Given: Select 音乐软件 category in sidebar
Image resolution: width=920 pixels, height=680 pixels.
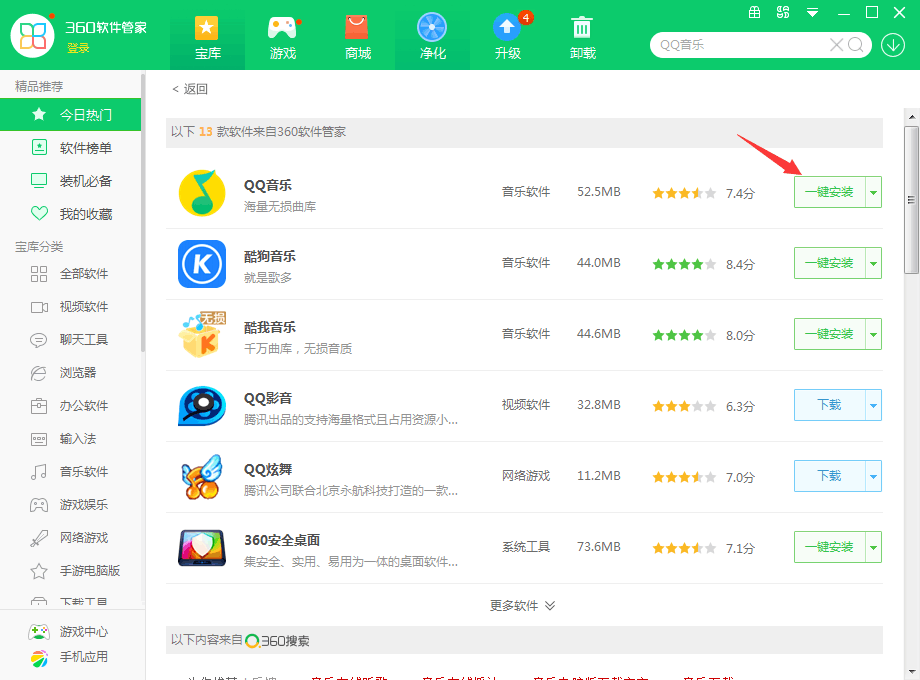Looking at the screenshot, I should click(x=70, y=471).
